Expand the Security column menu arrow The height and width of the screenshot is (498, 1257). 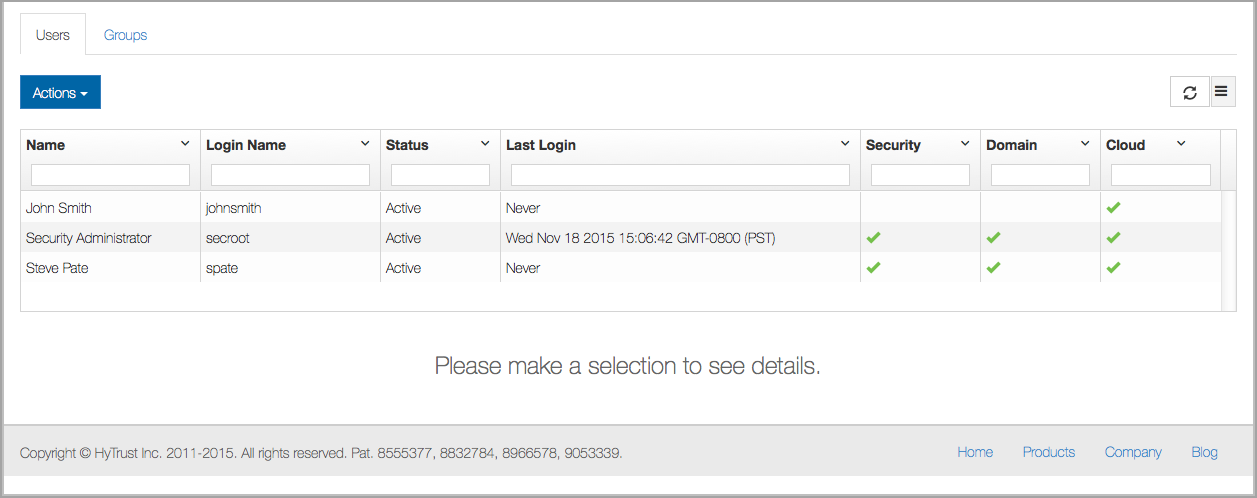[965, 144]
